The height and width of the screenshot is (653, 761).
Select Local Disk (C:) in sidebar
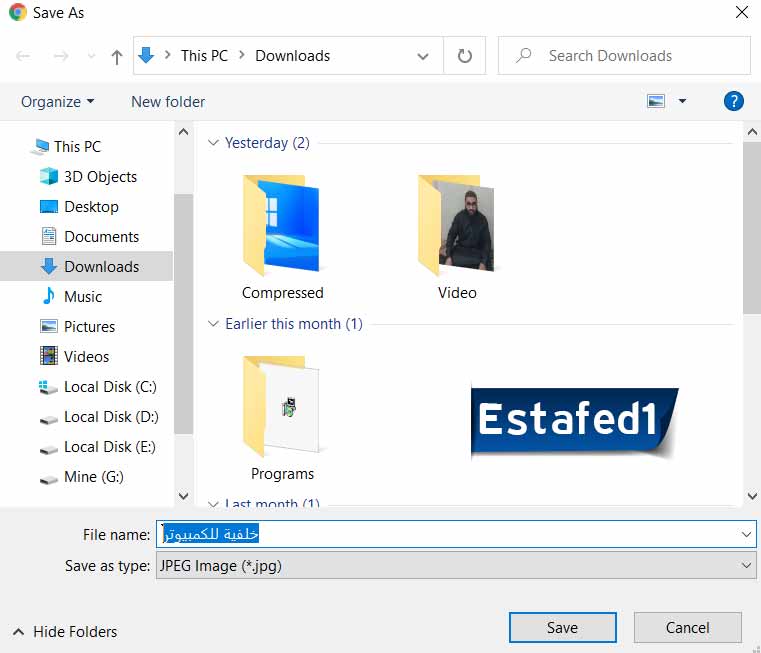tap(110, 387)
